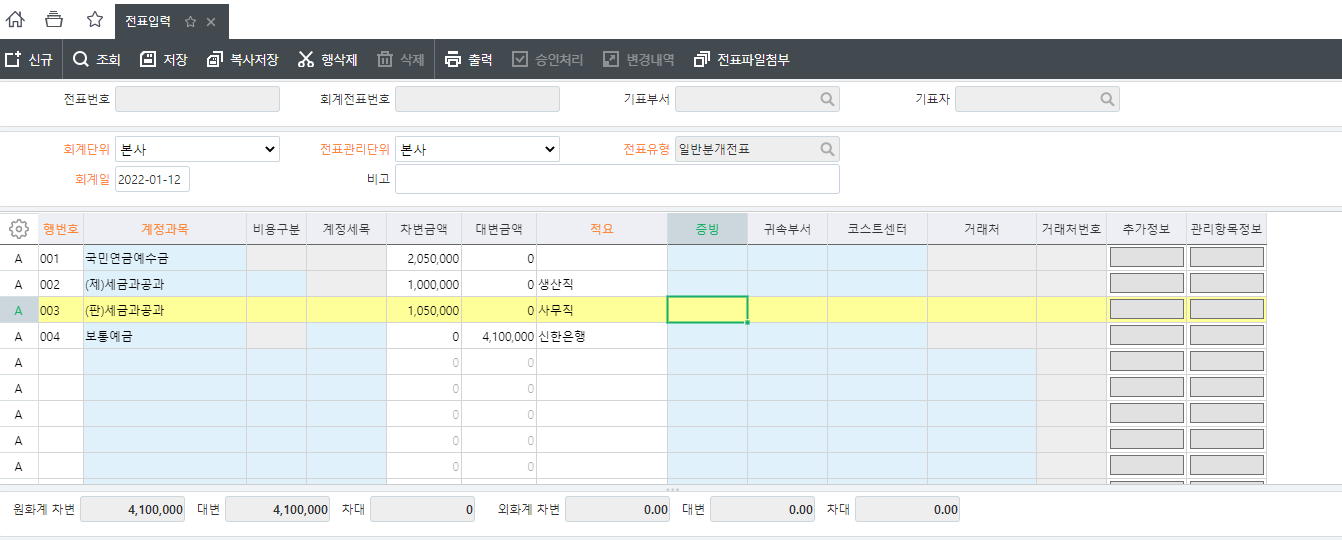
Task: Select the 국민연금예수금 account cell
Action: 165,258
